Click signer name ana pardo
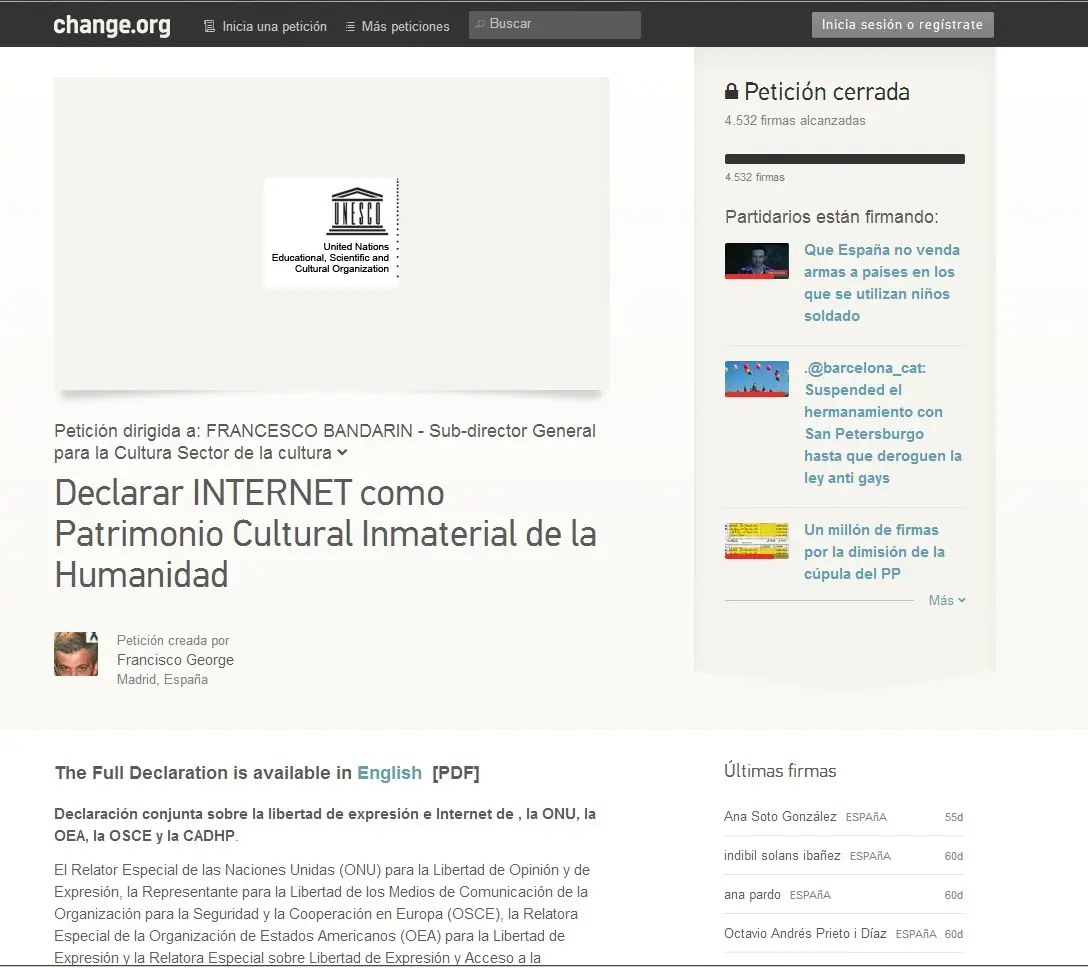 point(752,894)
